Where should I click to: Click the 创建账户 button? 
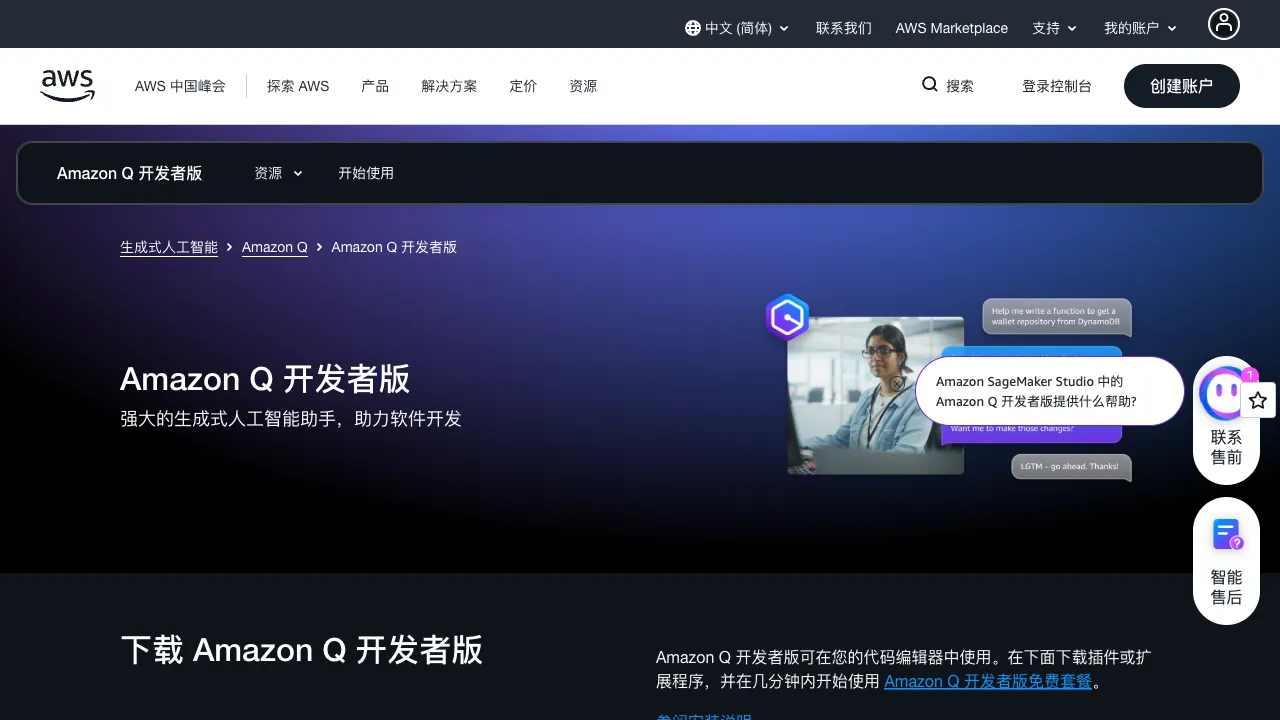(x=1182, y=86)
